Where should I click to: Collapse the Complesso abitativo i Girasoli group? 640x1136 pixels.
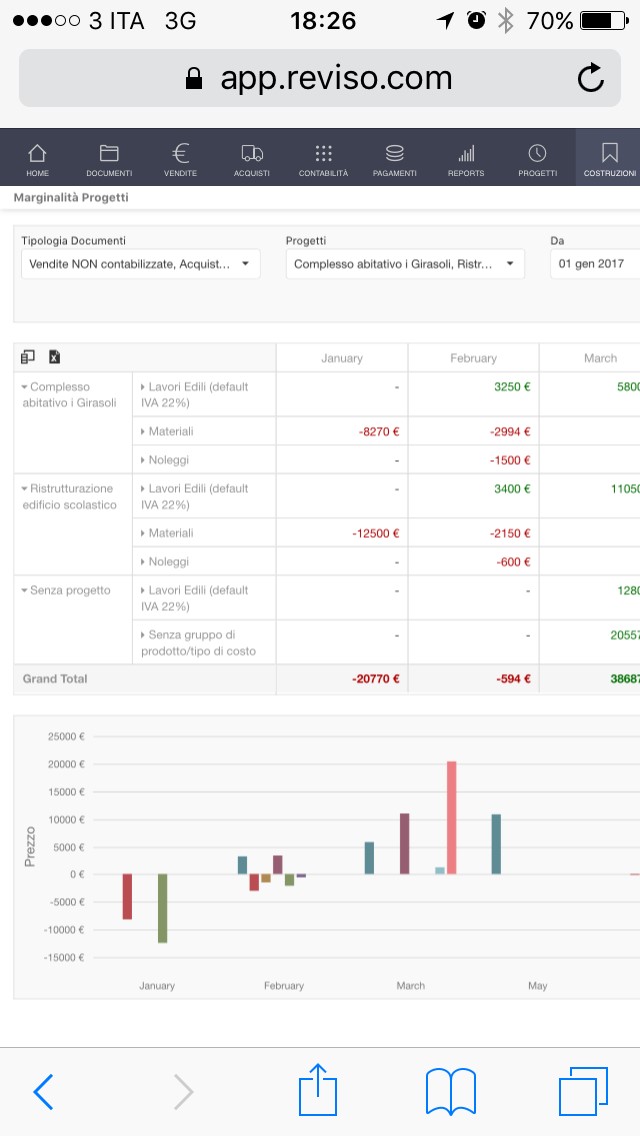pos(25,387)
